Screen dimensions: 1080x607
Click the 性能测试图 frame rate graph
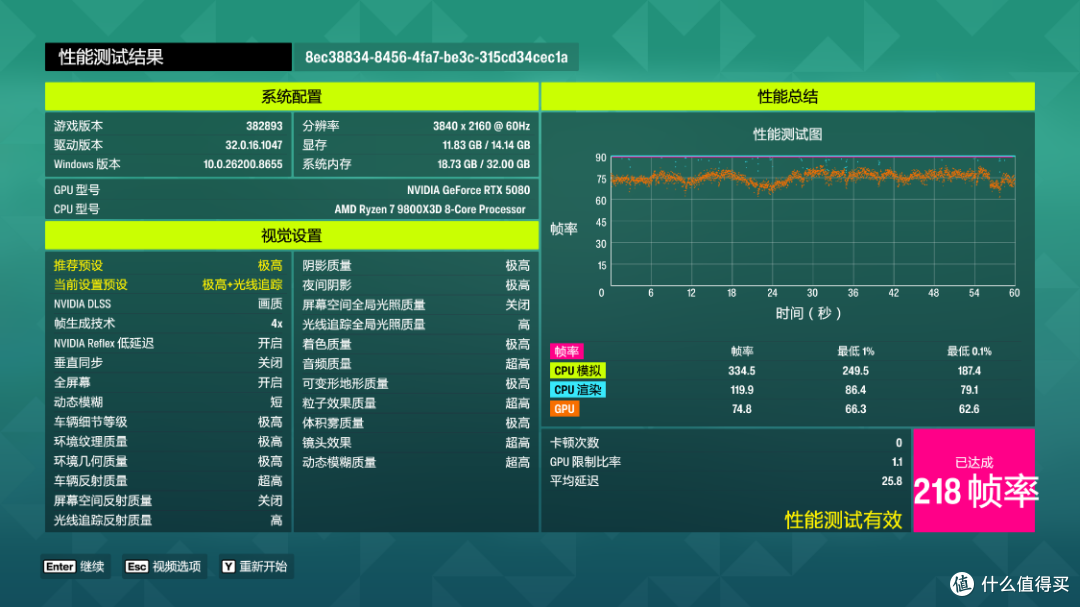(x=813, y=221)
